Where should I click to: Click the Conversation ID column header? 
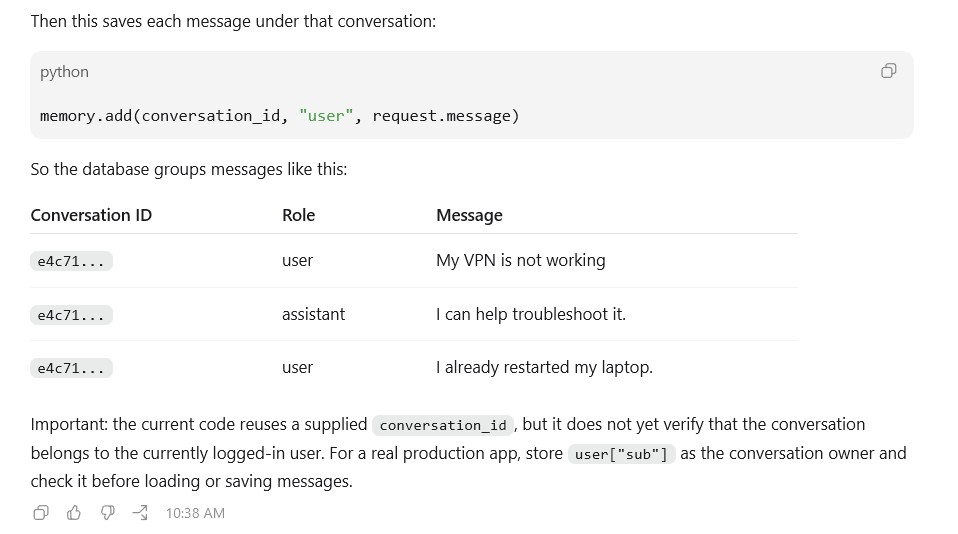[91, 215]
